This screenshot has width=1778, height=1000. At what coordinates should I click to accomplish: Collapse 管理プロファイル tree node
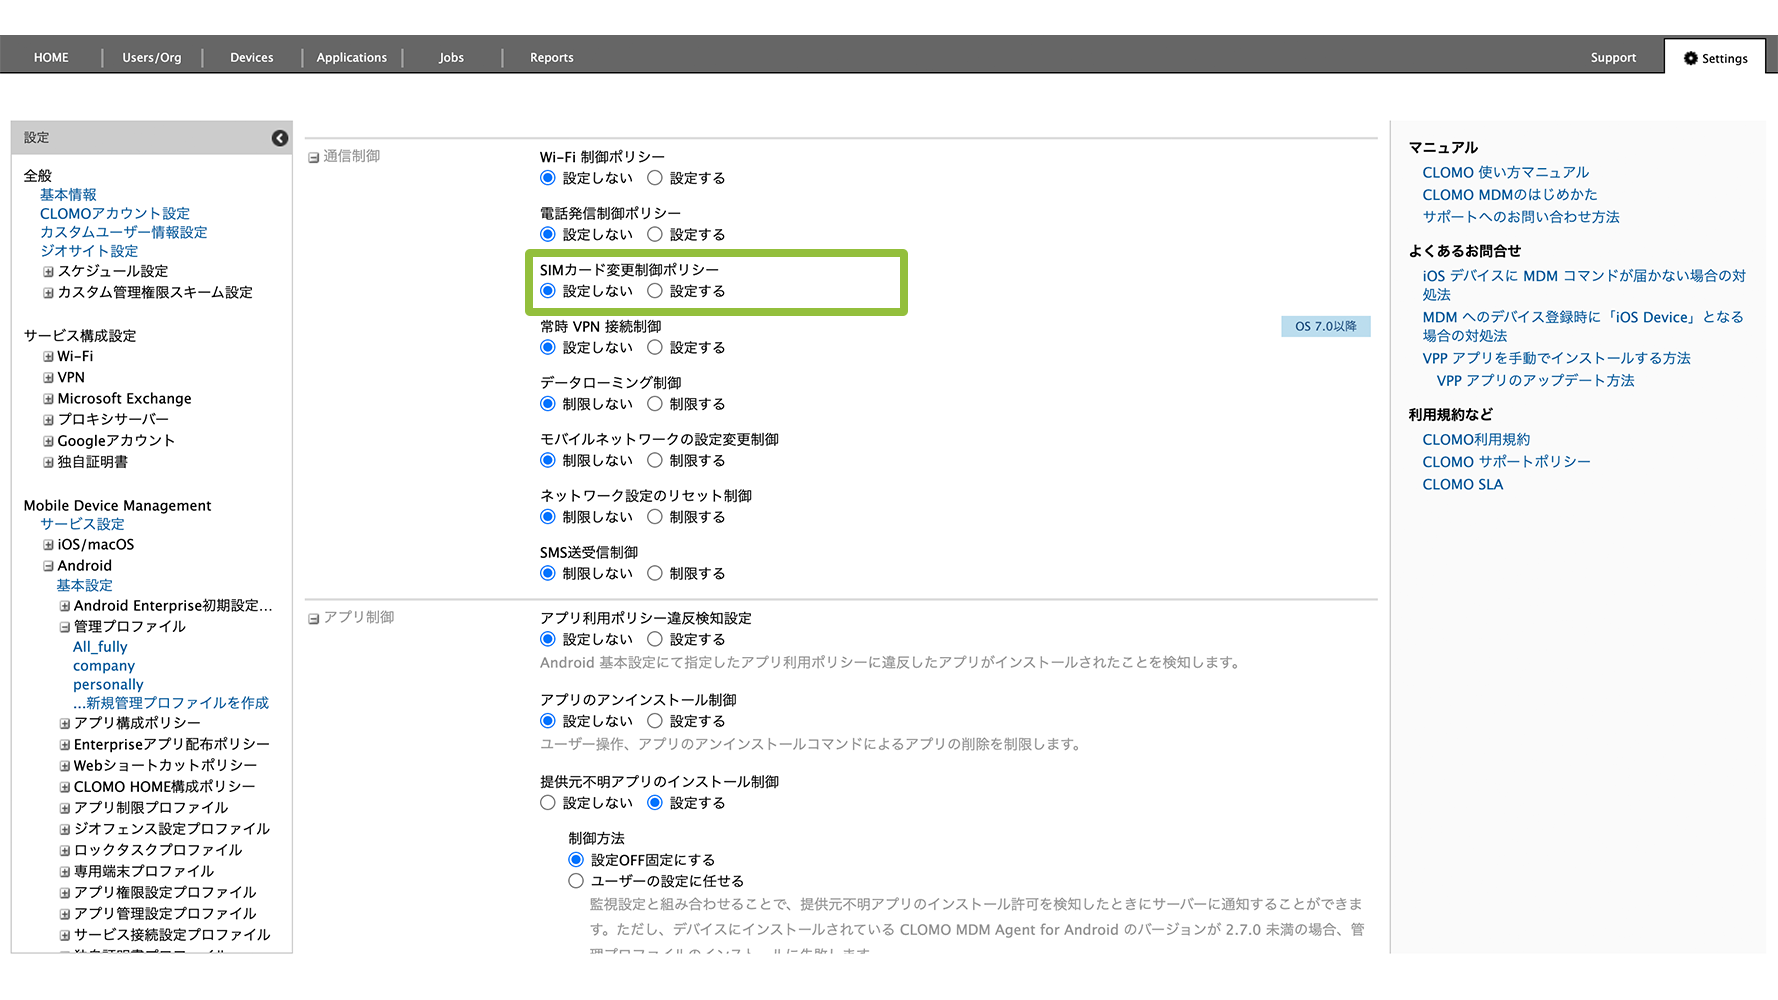tap(64, 627)
